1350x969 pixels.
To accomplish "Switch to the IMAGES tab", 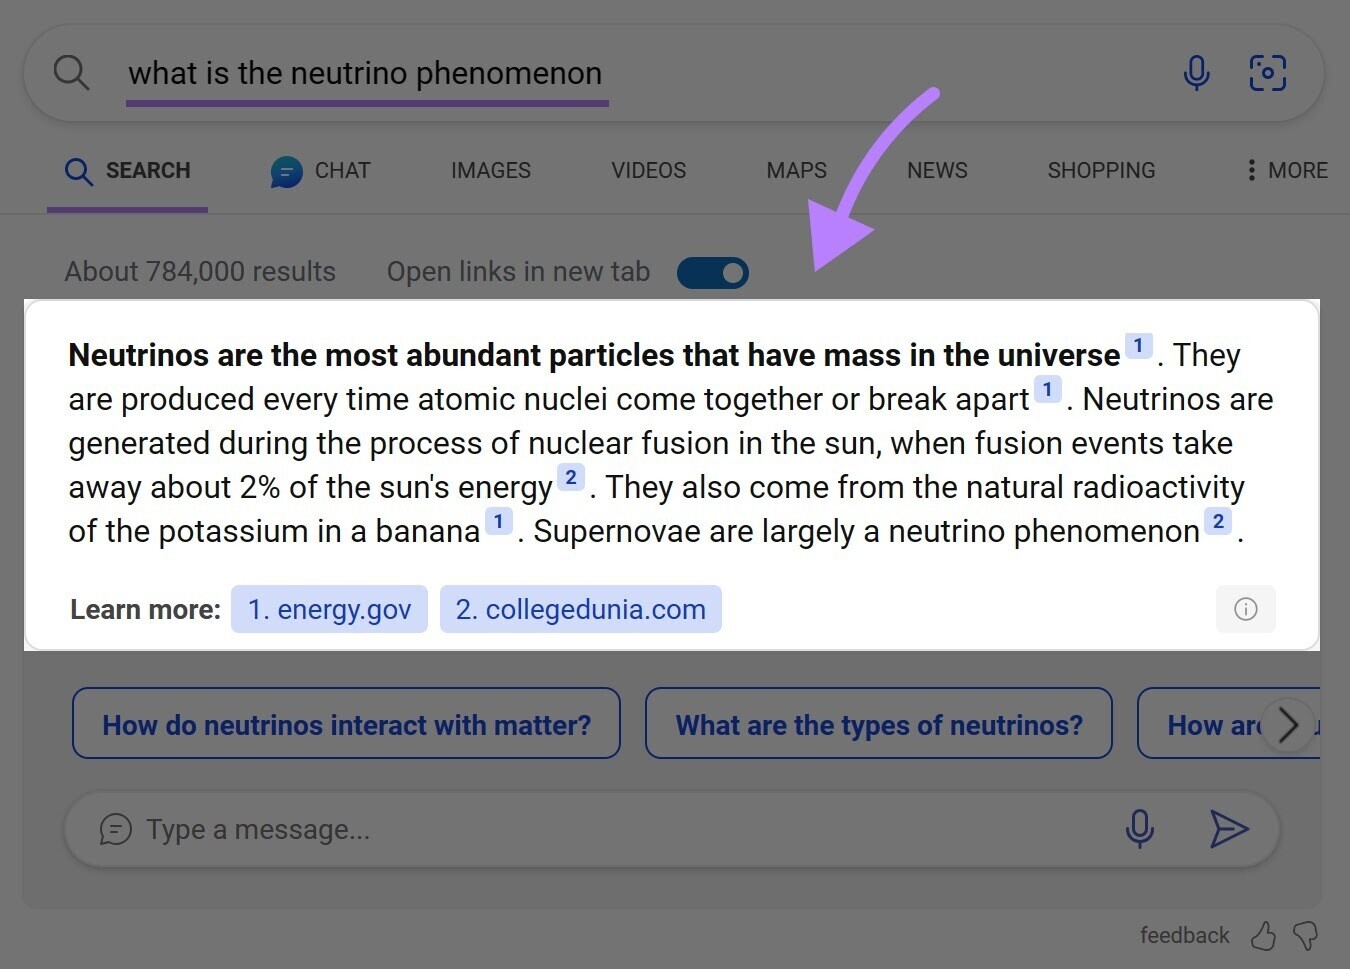I will [490, 170].
